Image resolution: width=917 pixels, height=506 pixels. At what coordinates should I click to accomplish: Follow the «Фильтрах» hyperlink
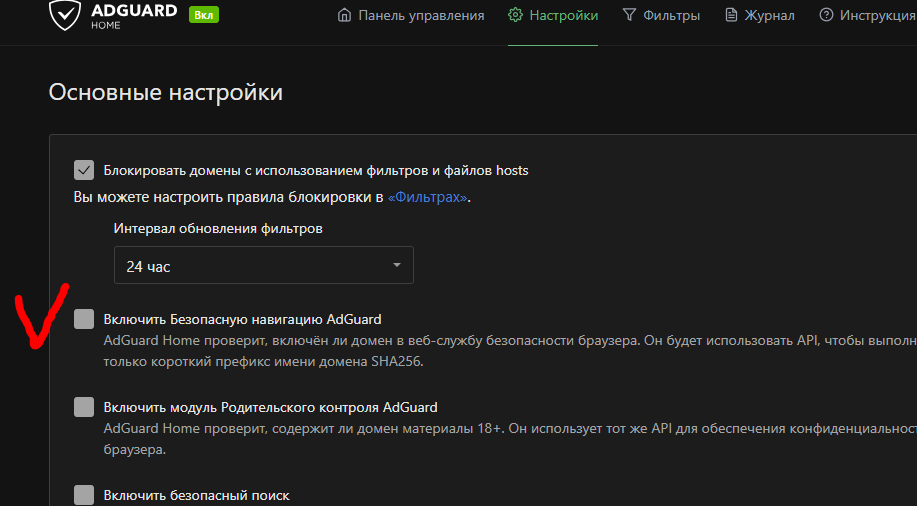[x=427, y=197]
